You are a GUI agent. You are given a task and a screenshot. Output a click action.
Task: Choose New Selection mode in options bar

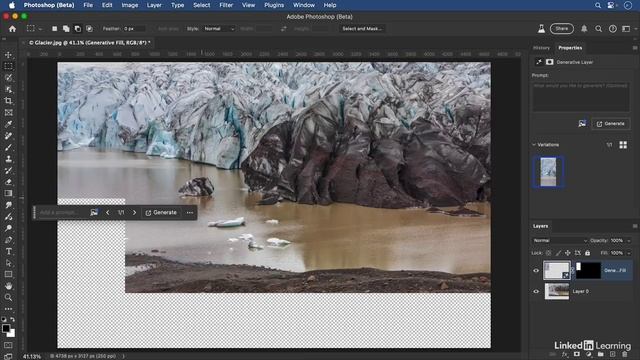(54, 29)
